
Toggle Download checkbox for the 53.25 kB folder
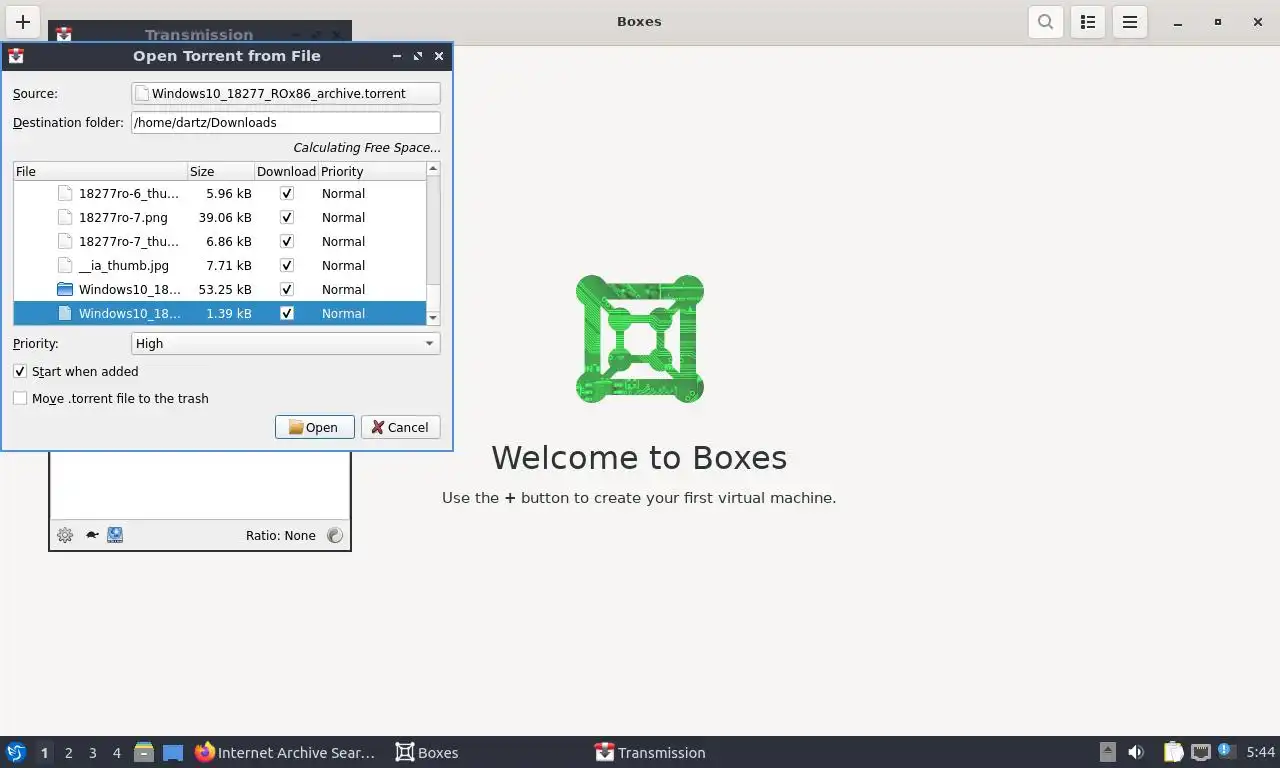click(287, 289)
